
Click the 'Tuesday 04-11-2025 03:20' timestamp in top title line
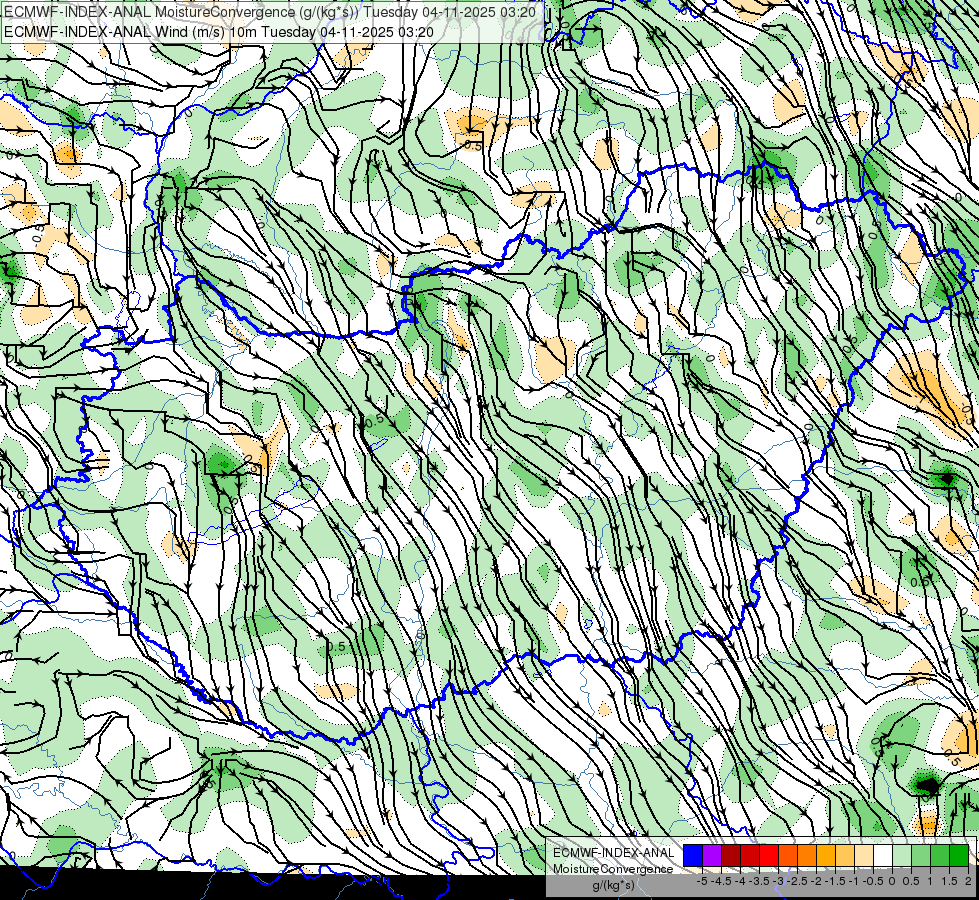450,12
